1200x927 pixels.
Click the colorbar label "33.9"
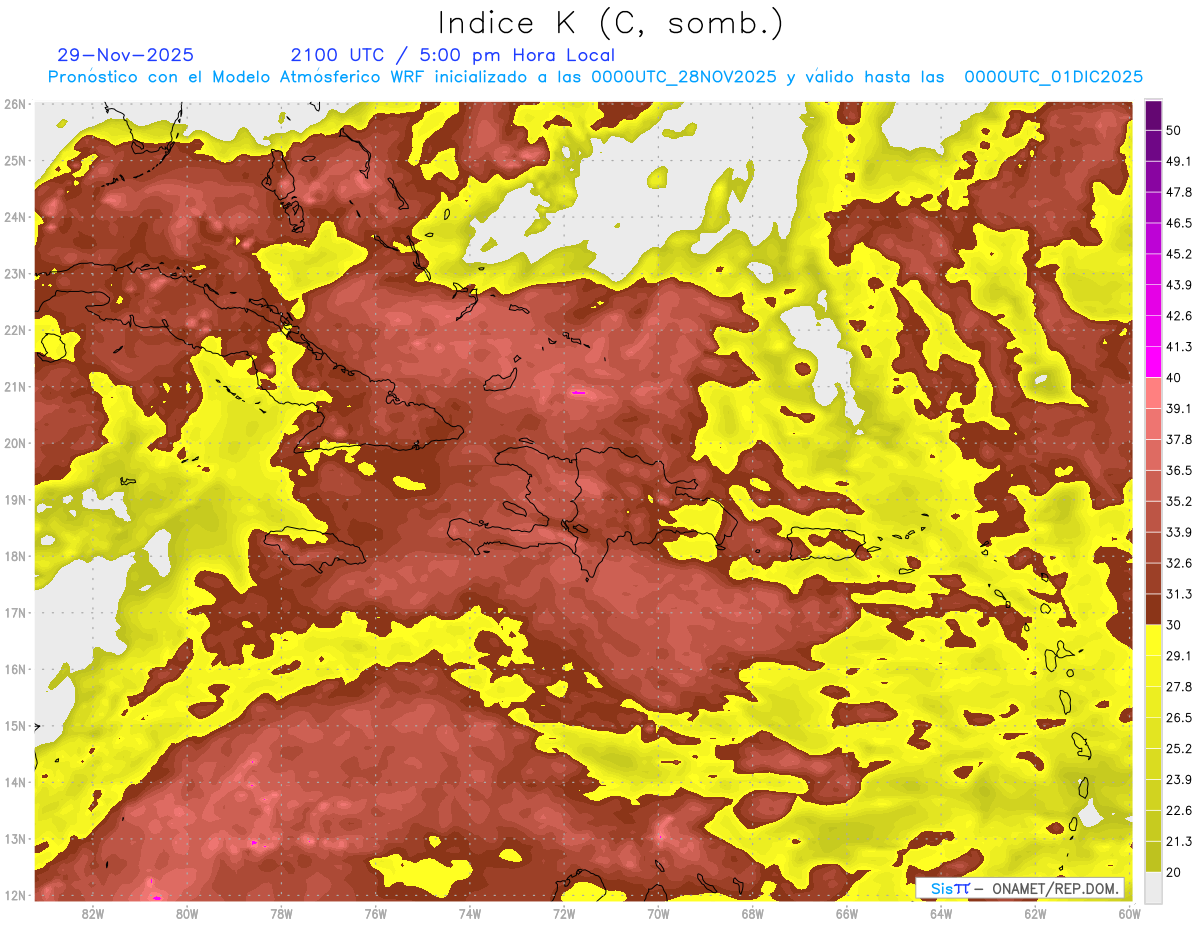[1179, 532]
